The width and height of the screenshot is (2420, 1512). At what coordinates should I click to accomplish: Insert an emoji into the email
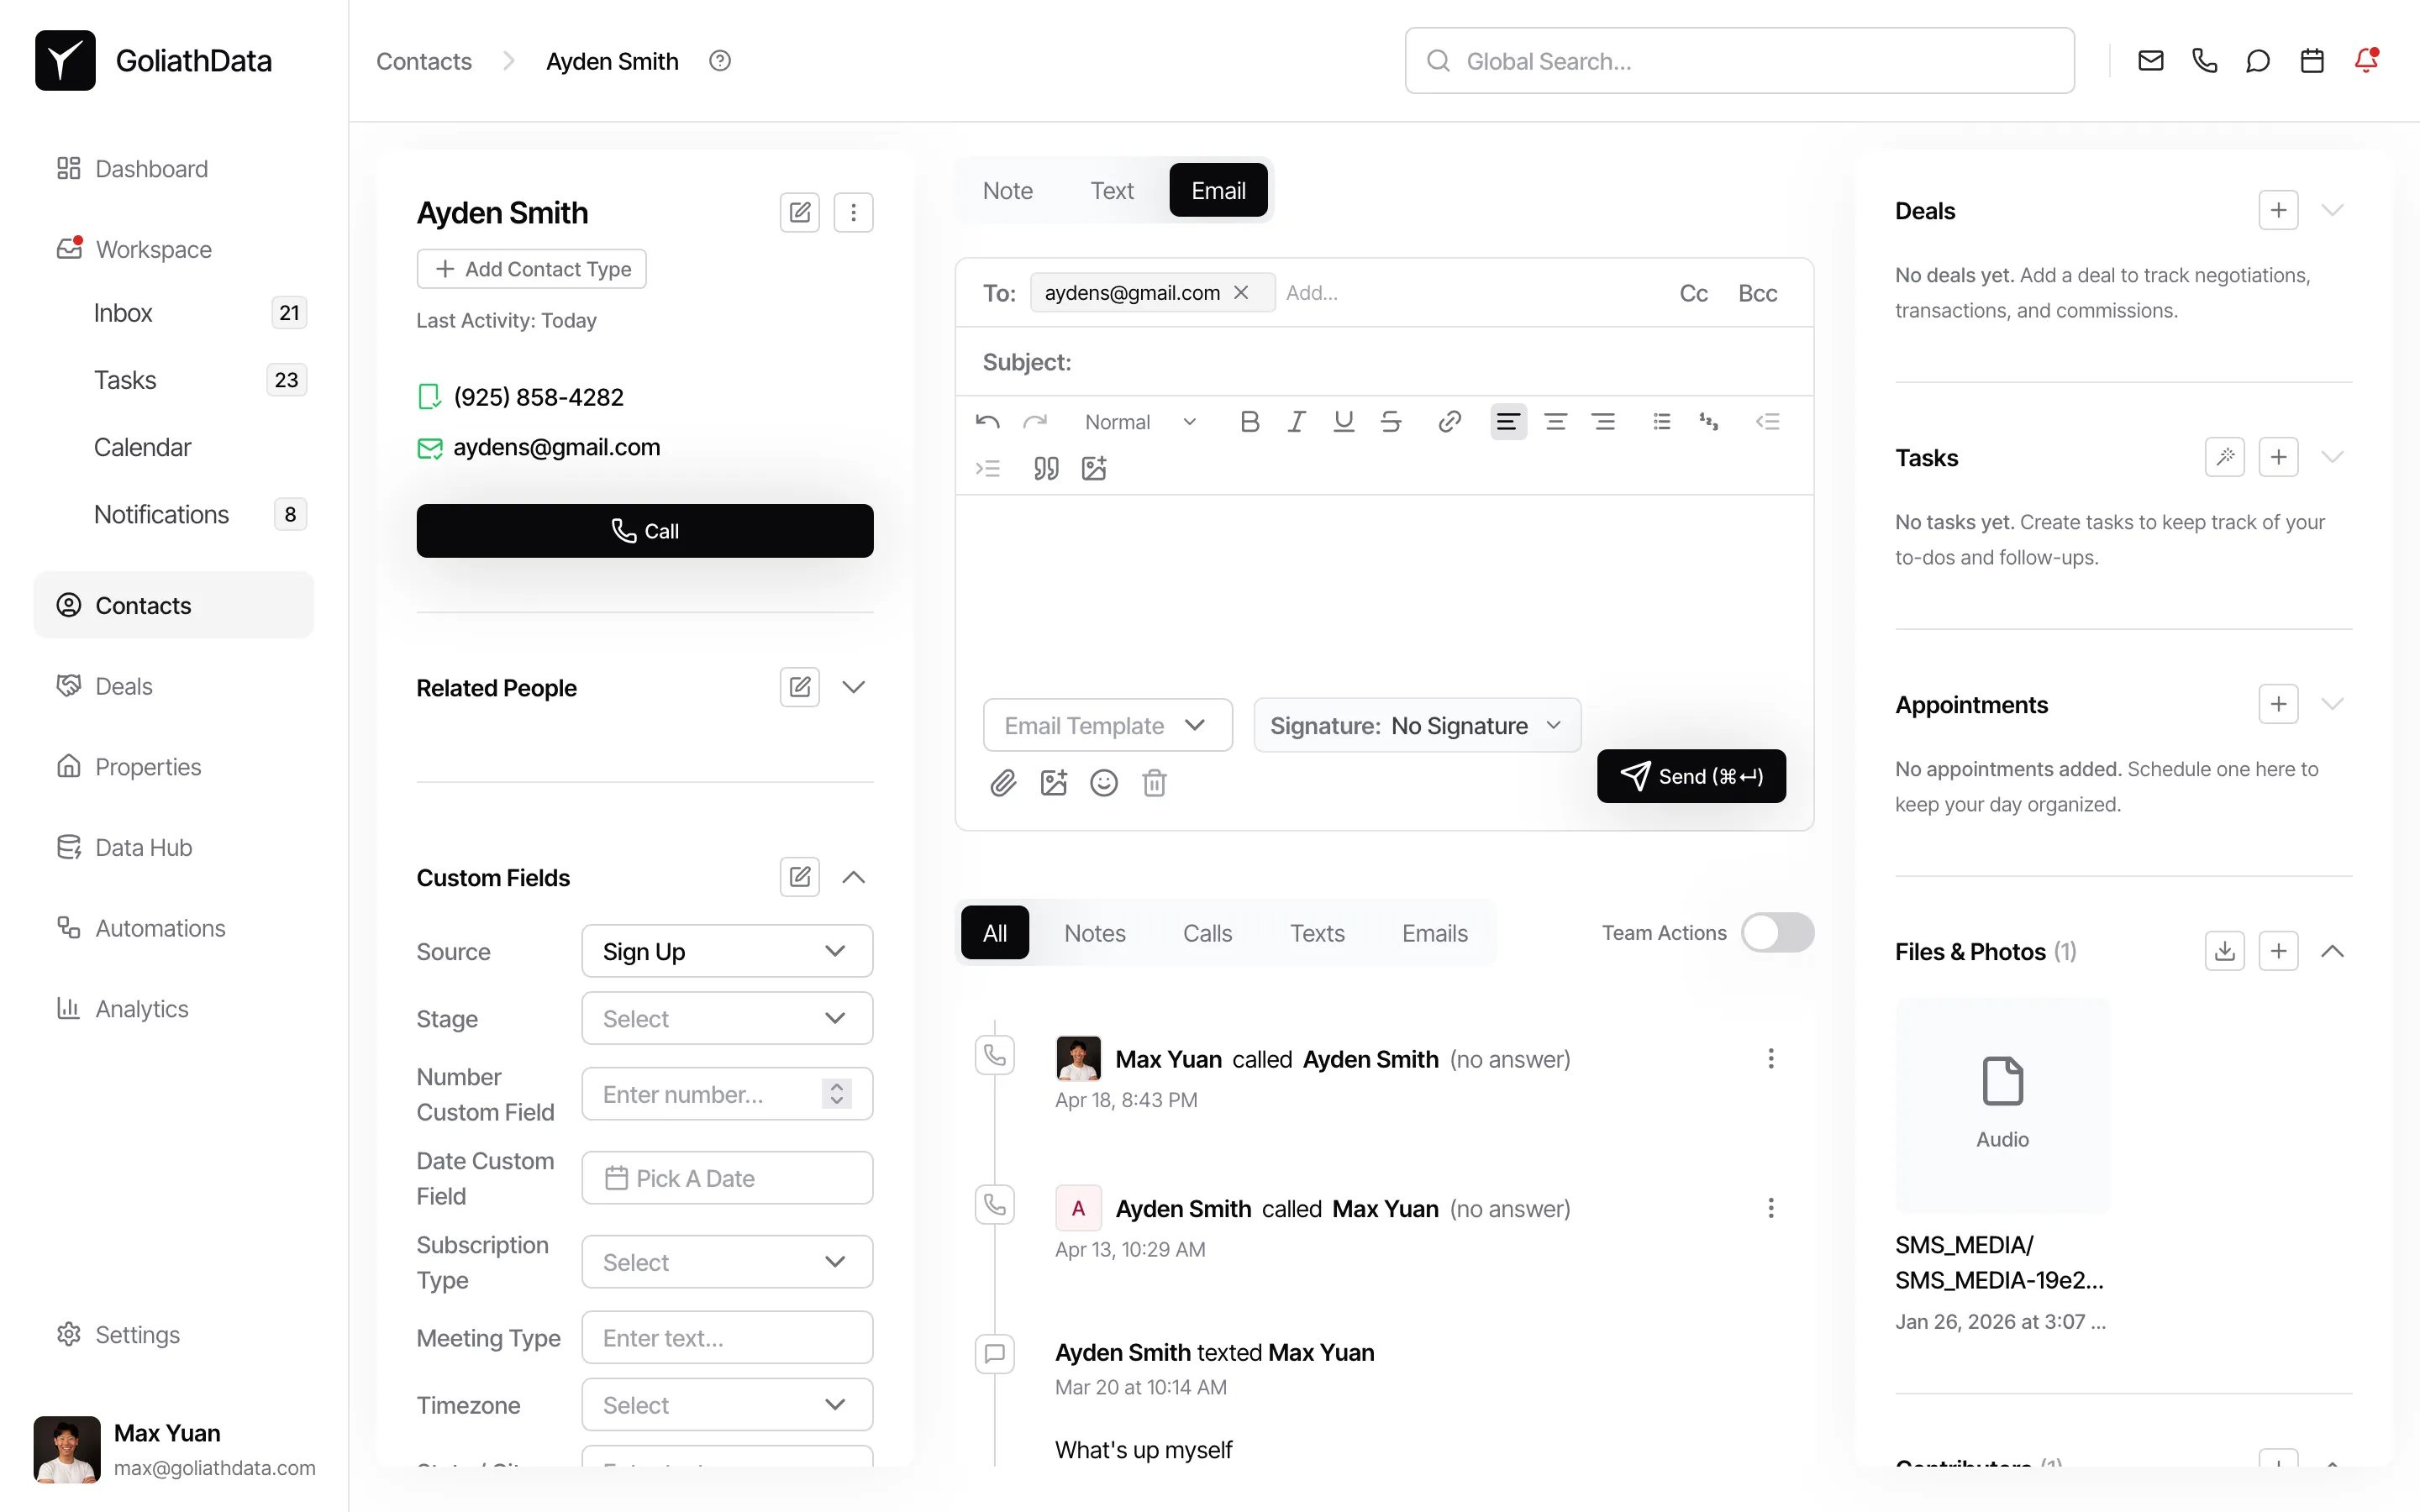pos(1104,783)
